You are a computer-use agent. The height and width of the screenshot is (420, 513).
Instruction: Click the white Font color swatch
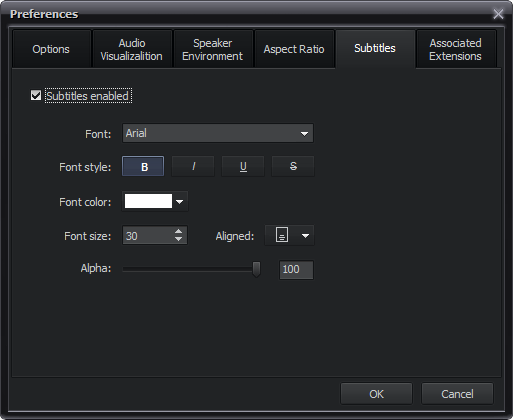(148, 201)
